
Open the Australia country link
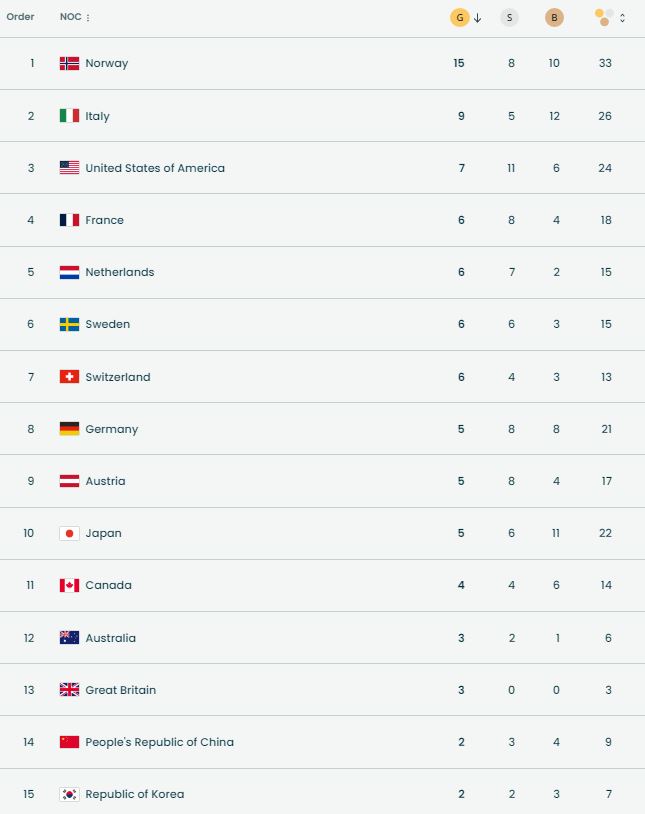[x=110, y=638]
